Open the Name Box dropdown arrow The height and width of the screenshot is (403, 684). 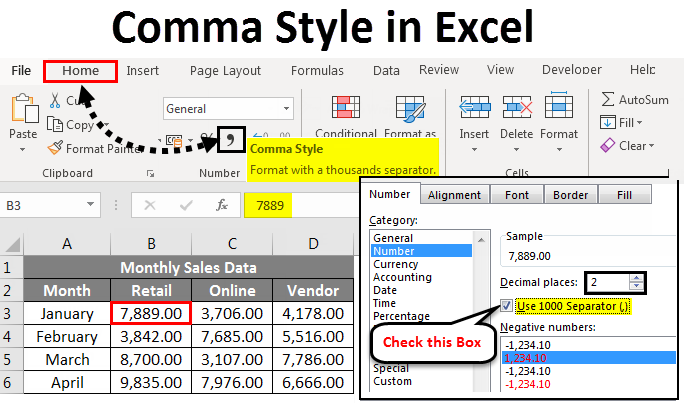[90, 204]
